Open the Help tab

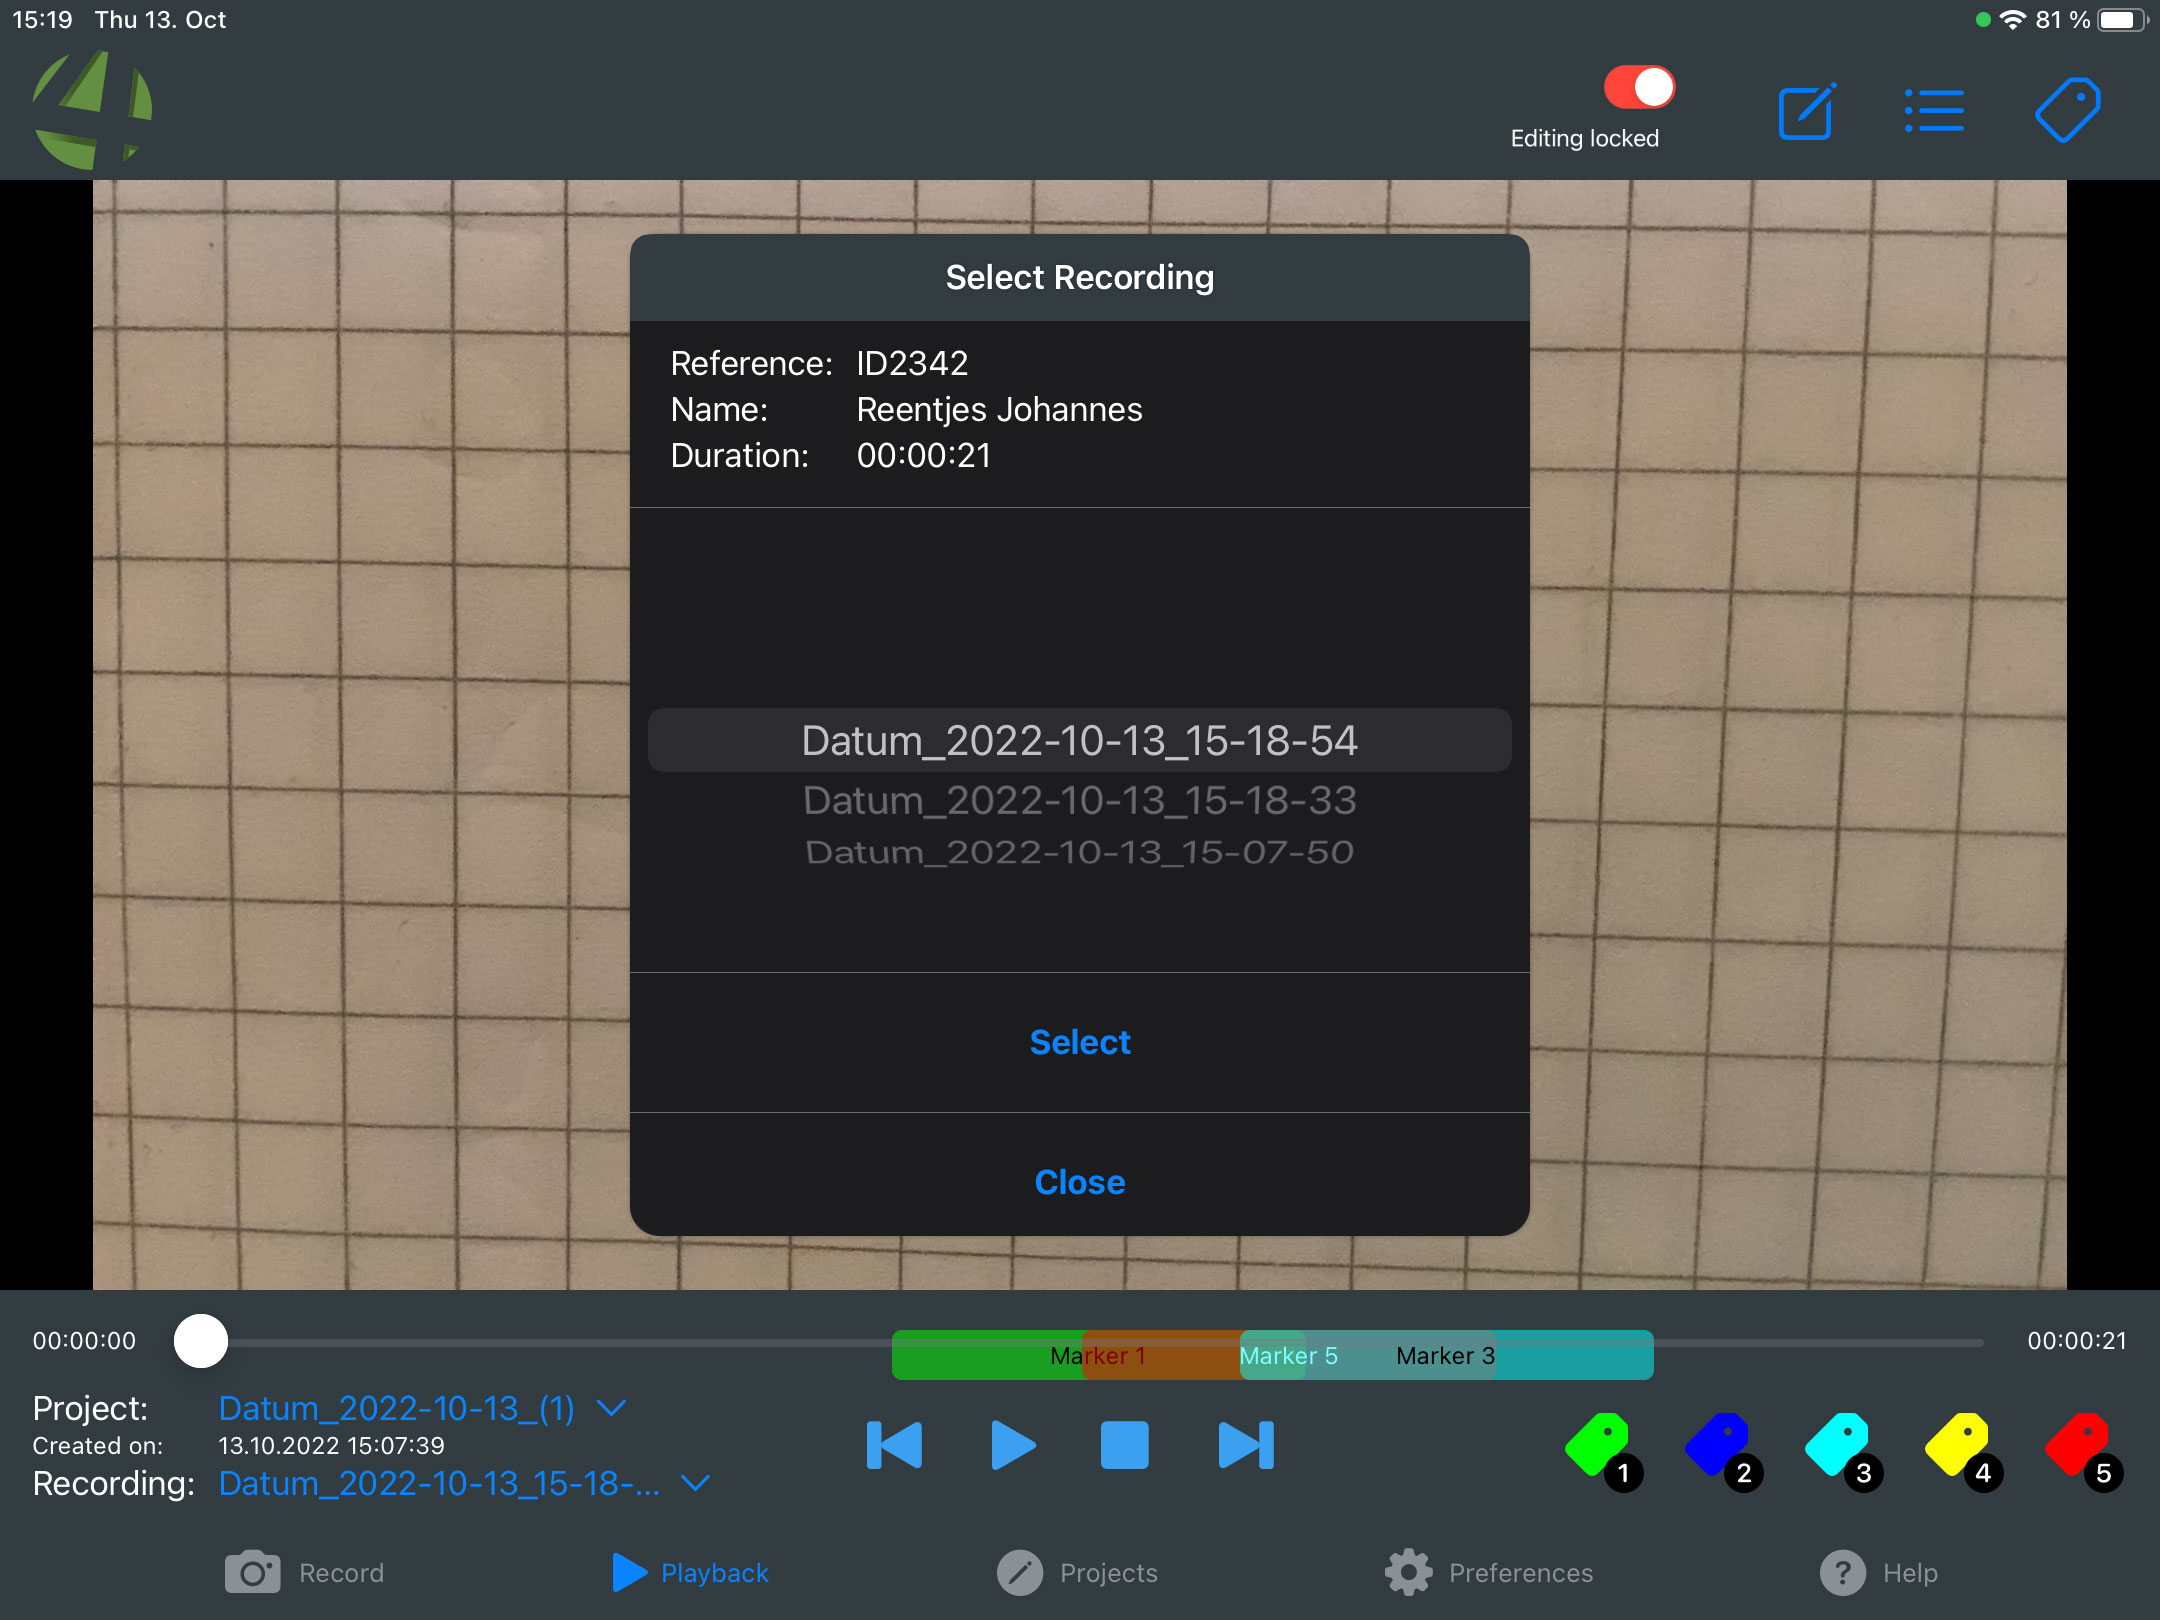point(1878,1573)
